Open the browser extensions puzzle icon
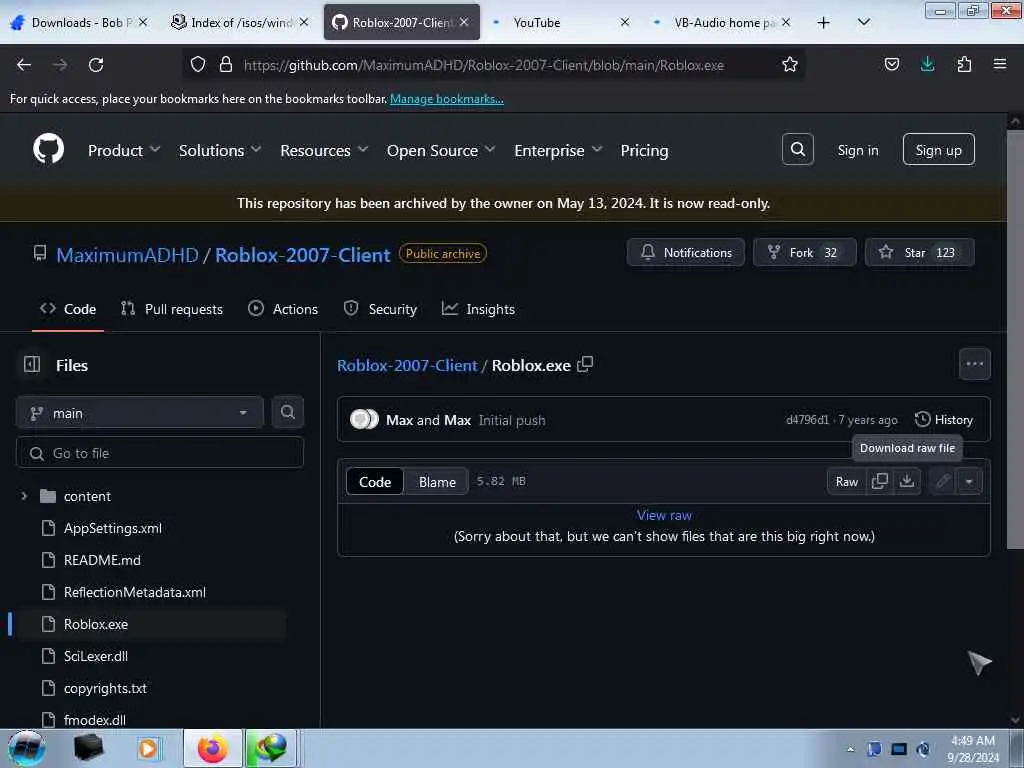 [964, 64]
